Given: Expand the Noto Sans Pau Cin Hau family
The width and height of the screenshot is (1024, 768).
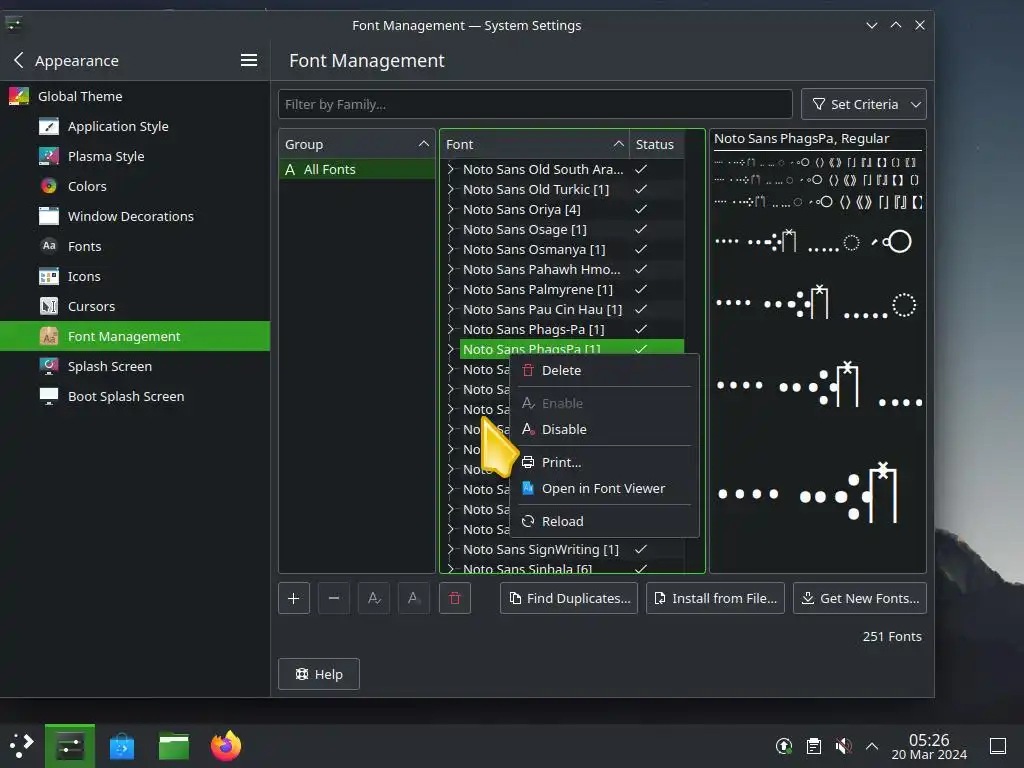Looking at the screenshot, I should point(451,310).
